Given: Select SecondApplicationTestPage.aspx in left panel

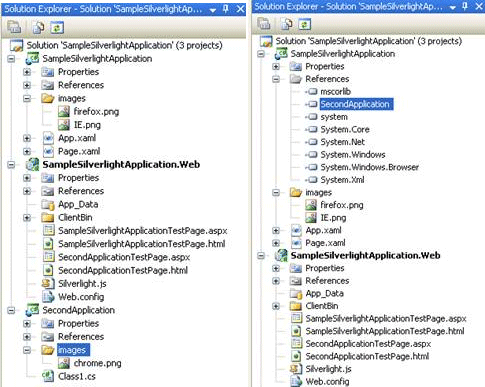Looking at the screenshot, I should (x=124, y=257).
